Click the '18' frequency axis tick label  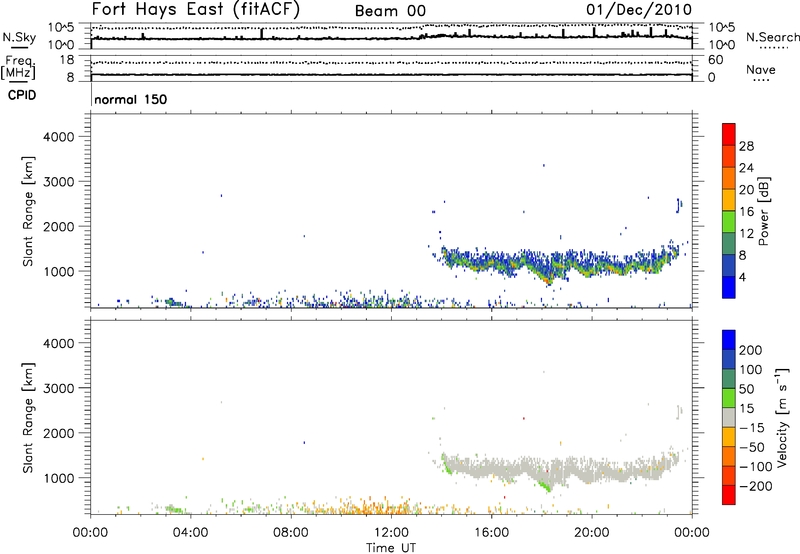(66, 60)
